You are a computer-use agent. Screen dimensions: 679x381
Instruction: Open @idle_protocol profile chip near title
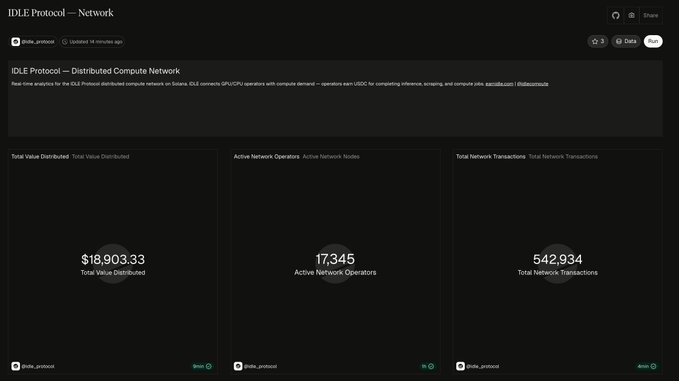pos(33,42)
